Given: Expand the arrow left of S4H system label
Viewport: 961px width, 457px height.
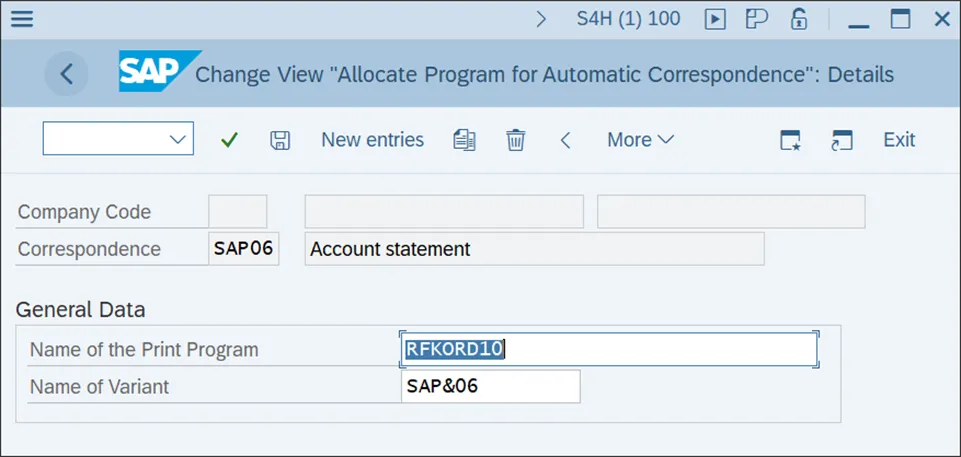Looking at the screenshot, I should (x=542, y=19).
